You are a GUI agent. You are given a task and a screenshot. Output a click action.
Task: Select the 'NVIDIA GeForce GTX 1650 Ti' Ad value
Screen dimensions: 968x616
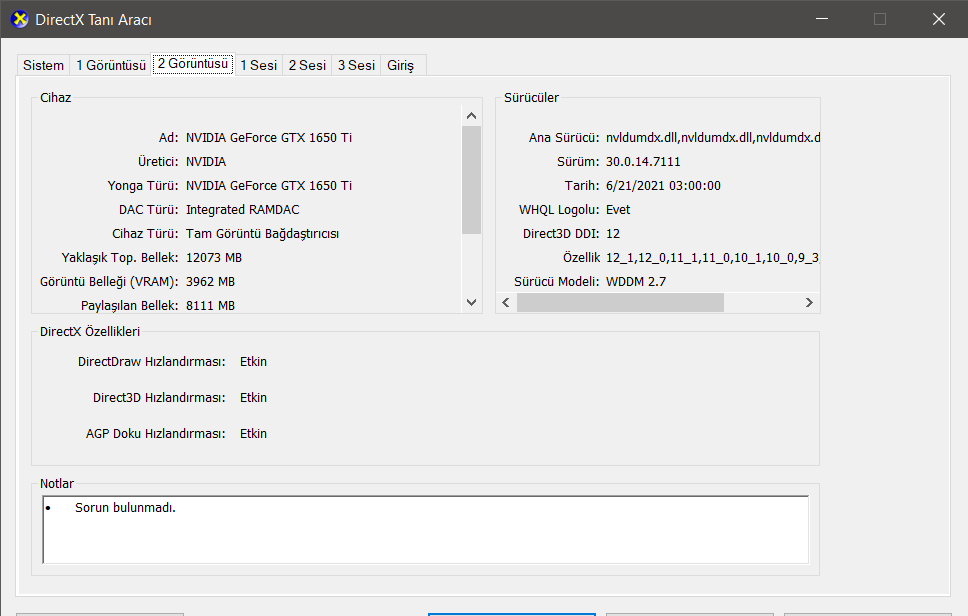[269, 138]
